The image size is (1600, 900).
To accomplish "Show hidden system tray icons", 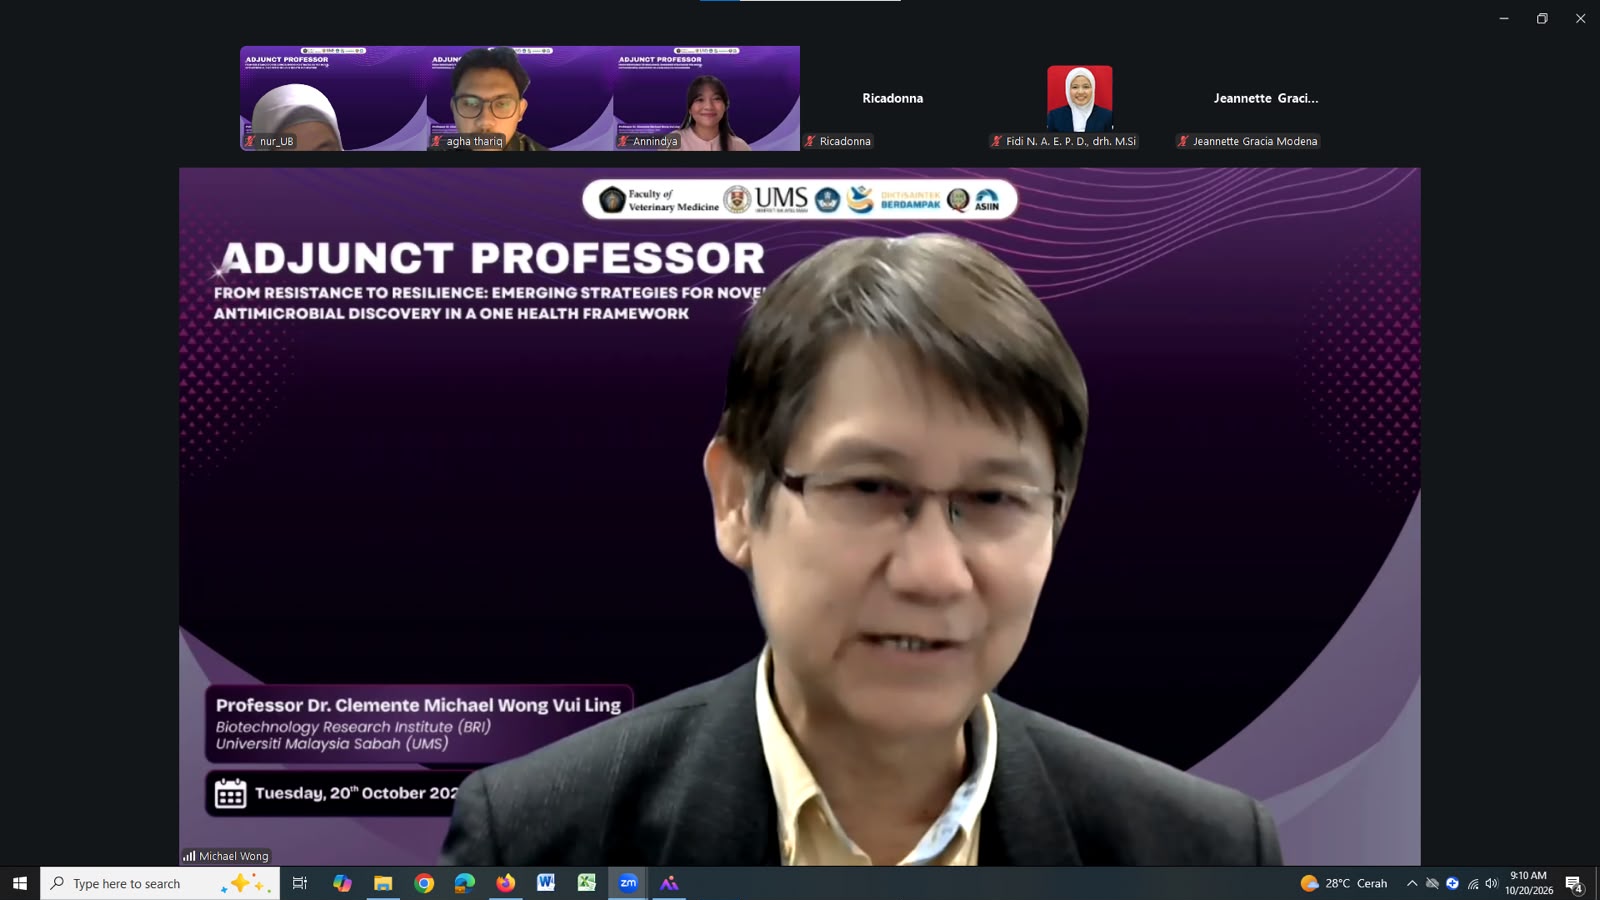I will click(x=1411, y=883).
